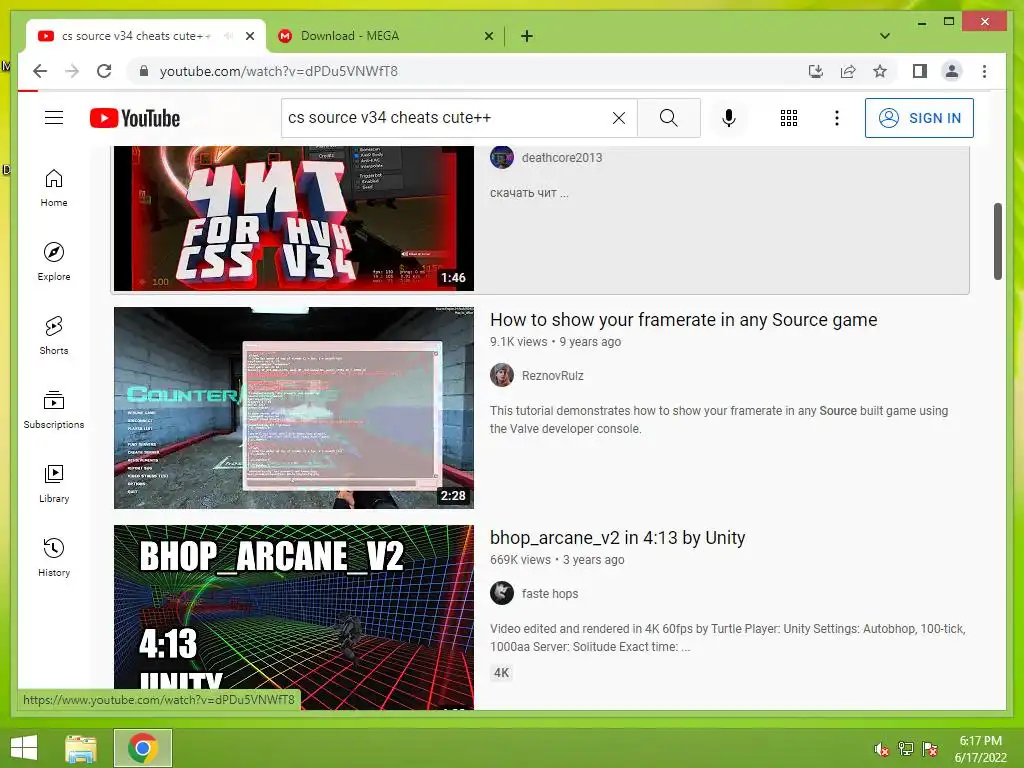Open the tab search dropdown arrow

pyautogui.click(x=885, y=36)
